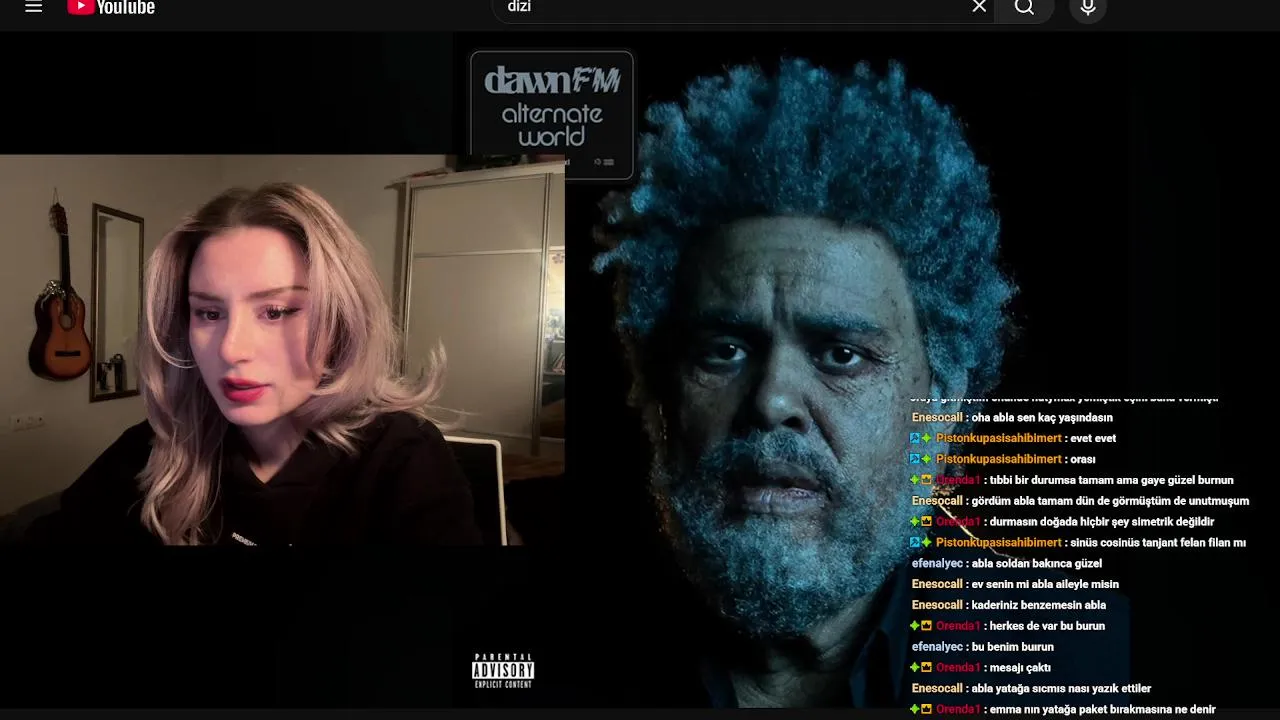The width and height of the screenshot is (1280, 720).
Task: Click message "mesajı çaktı"
Action: (x=1020, y=668)
